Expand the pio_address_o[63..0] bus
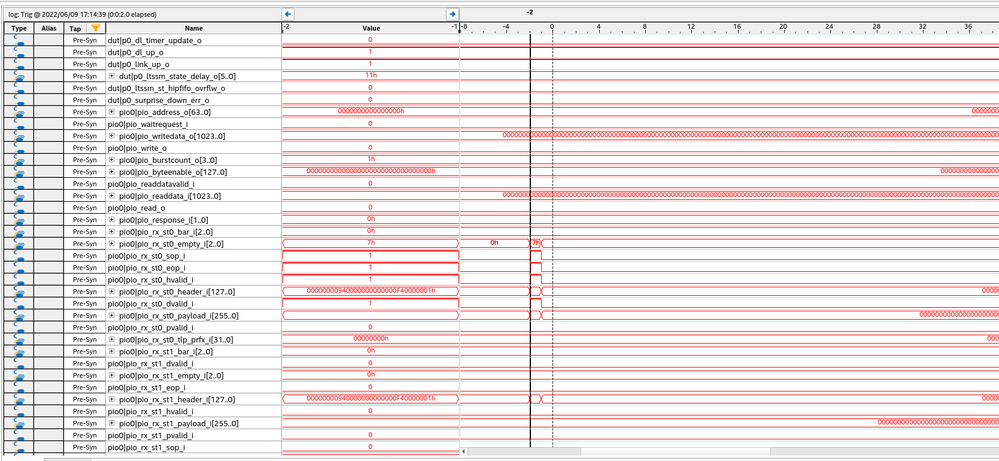This screenshot has width=999, height=461. tap(111, 112)
